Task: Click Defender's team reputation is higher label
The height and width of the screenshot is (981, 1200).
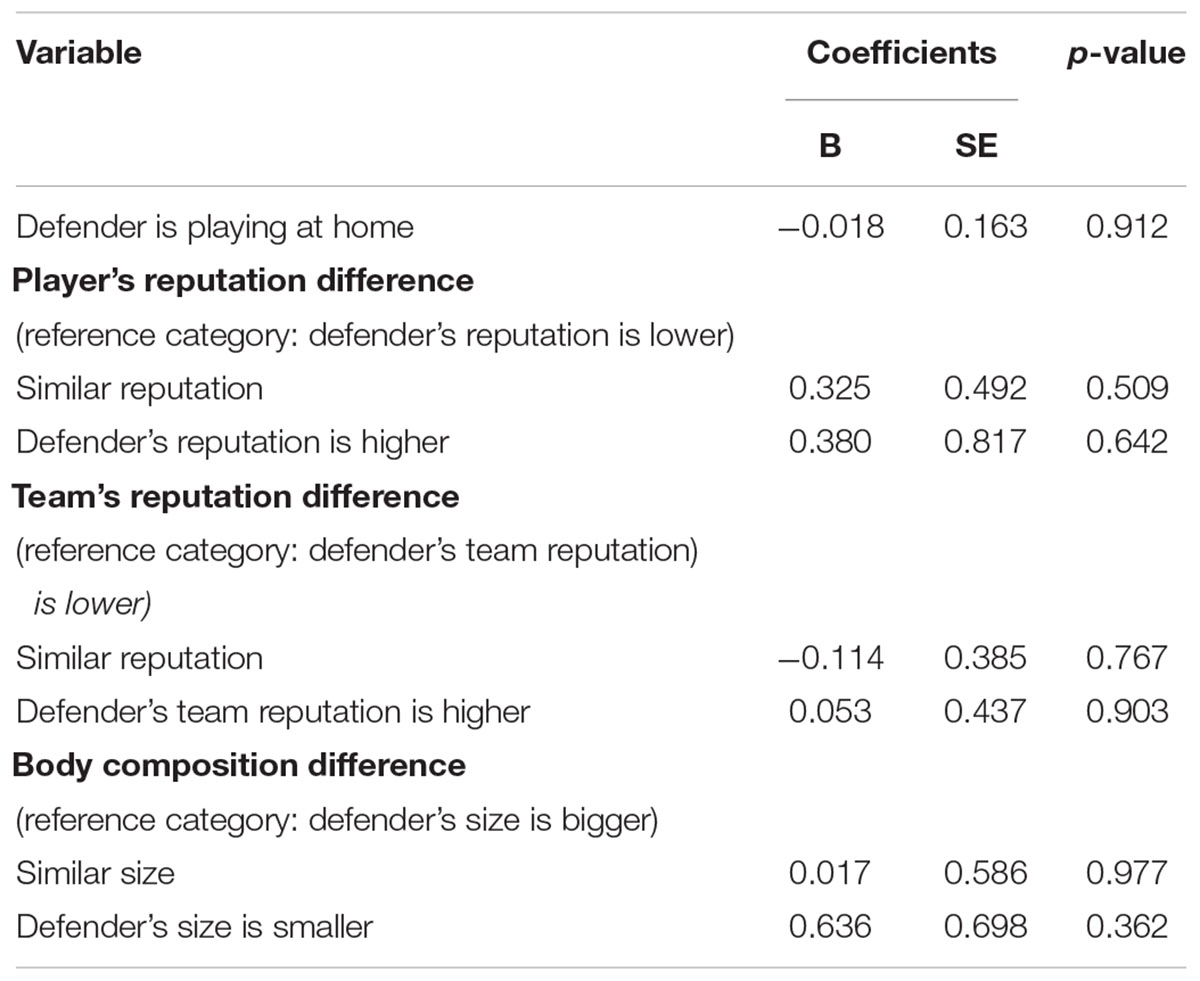Action: [x=273, y=711]
